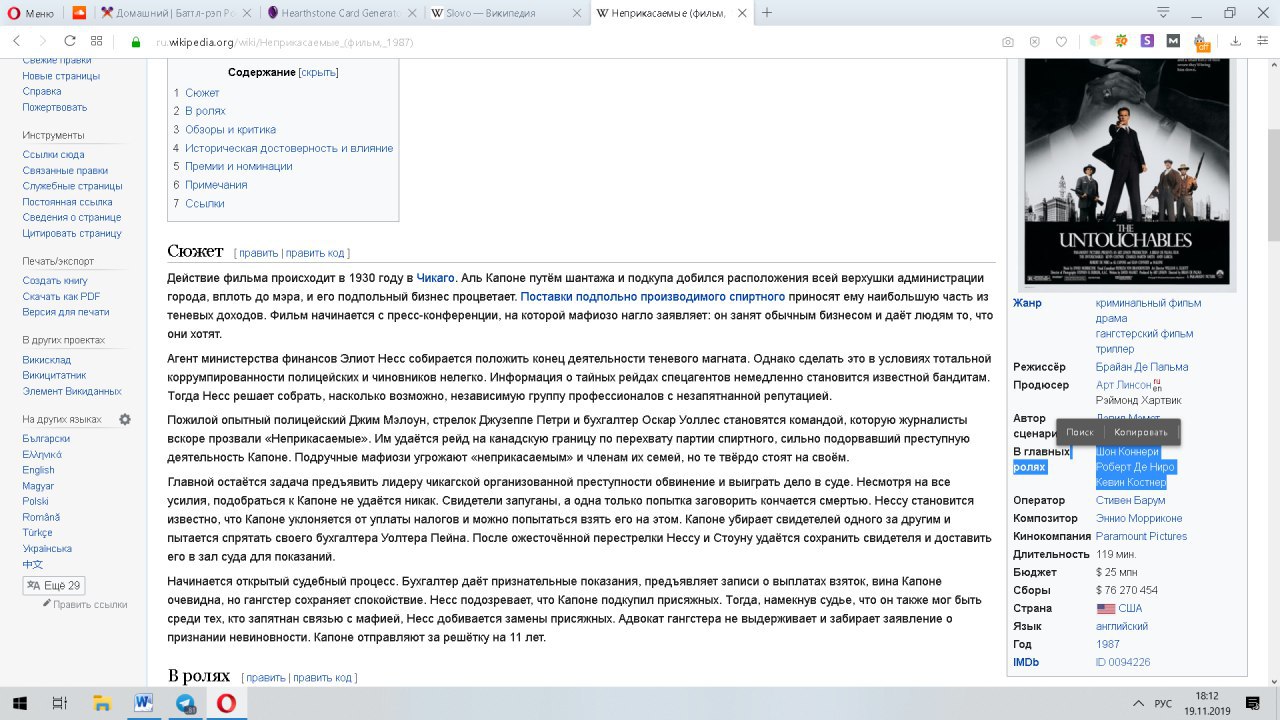
Task: Open IMDb ID 0094226 link
Action: (1123, 662)
